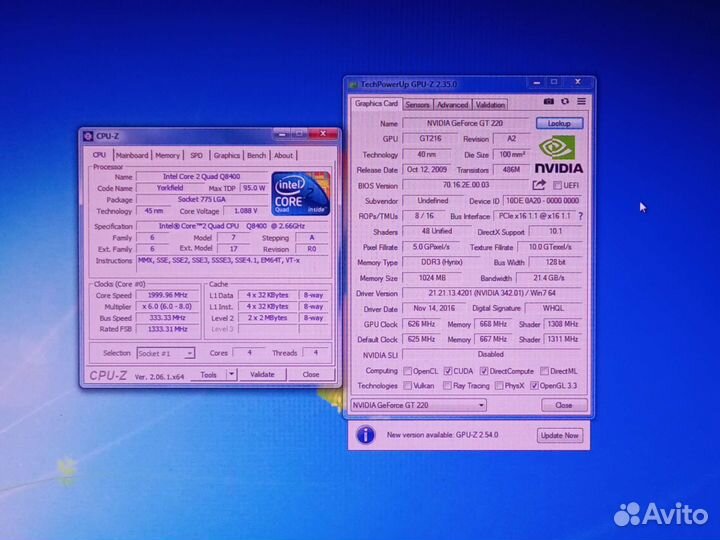720x540 pixels.
Task: Open the SPD tab in CPU-Z
Action: 197,155
